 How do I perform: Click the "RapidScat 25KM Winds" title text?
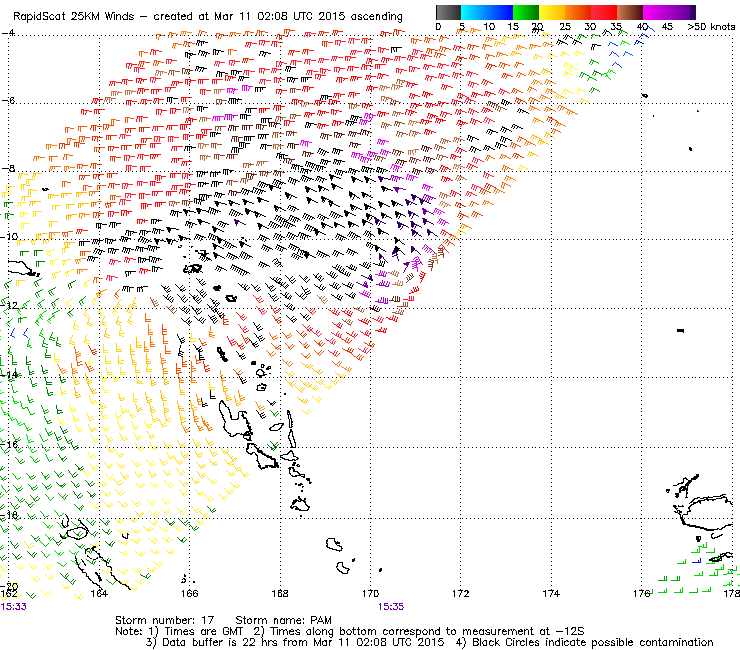(74, 17)
